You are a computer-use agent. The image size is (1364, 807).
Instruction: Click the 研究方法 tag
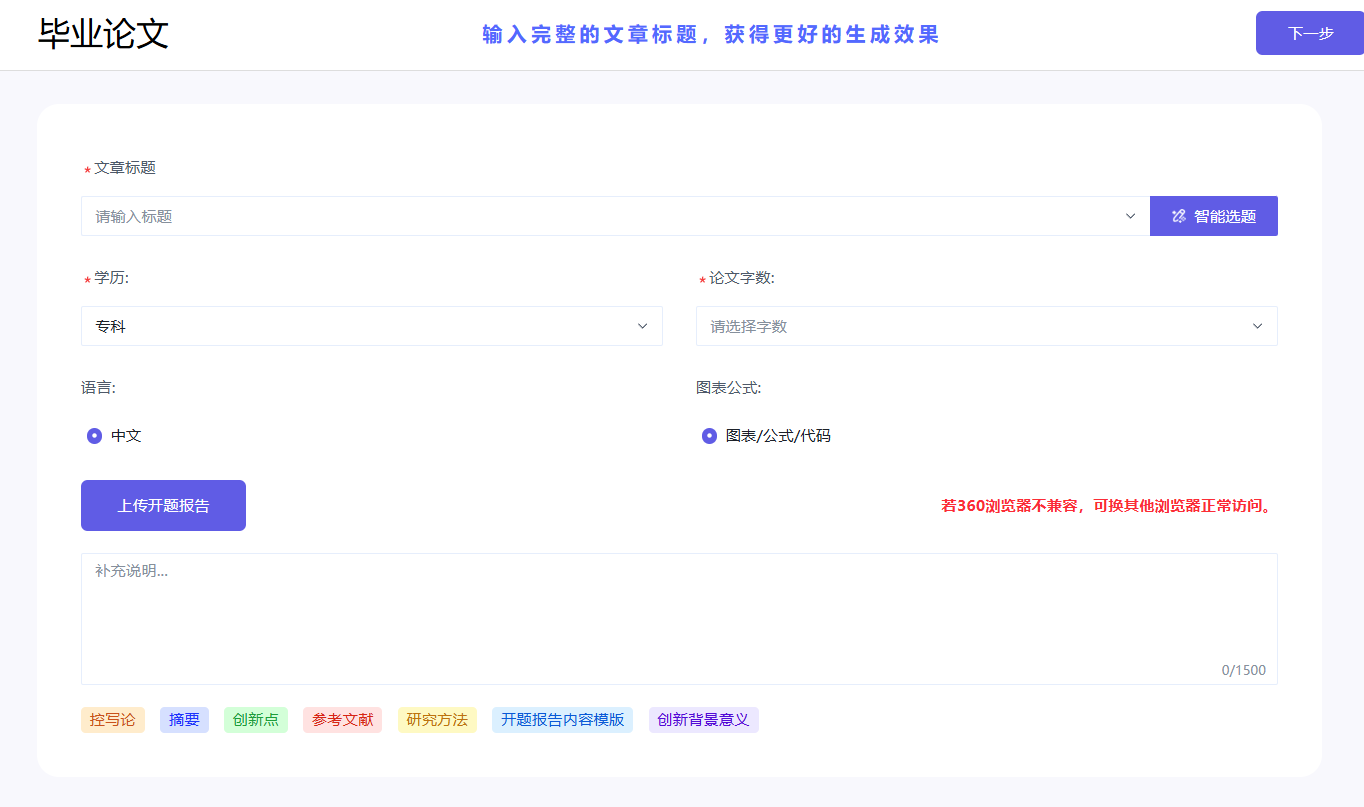pos(437,720)
